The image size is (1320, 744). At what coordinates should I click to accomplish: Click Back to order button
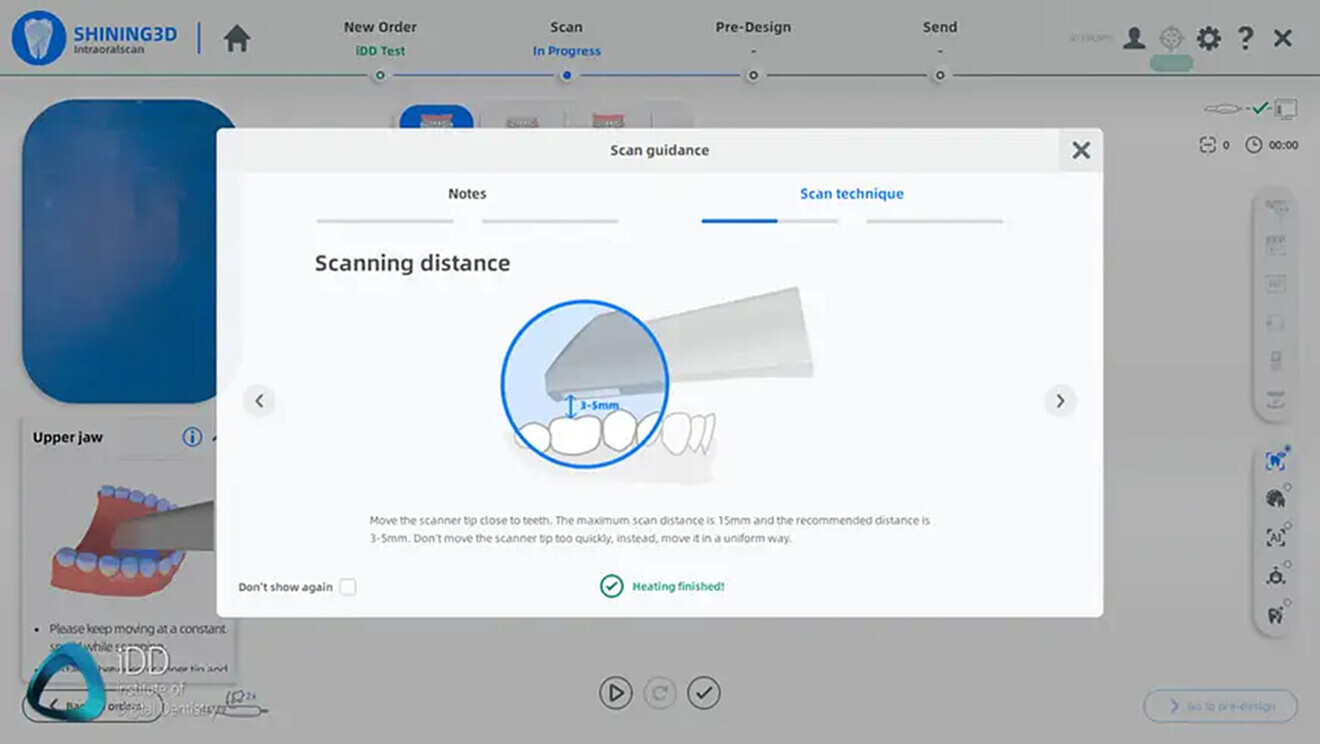pos(90,705)
